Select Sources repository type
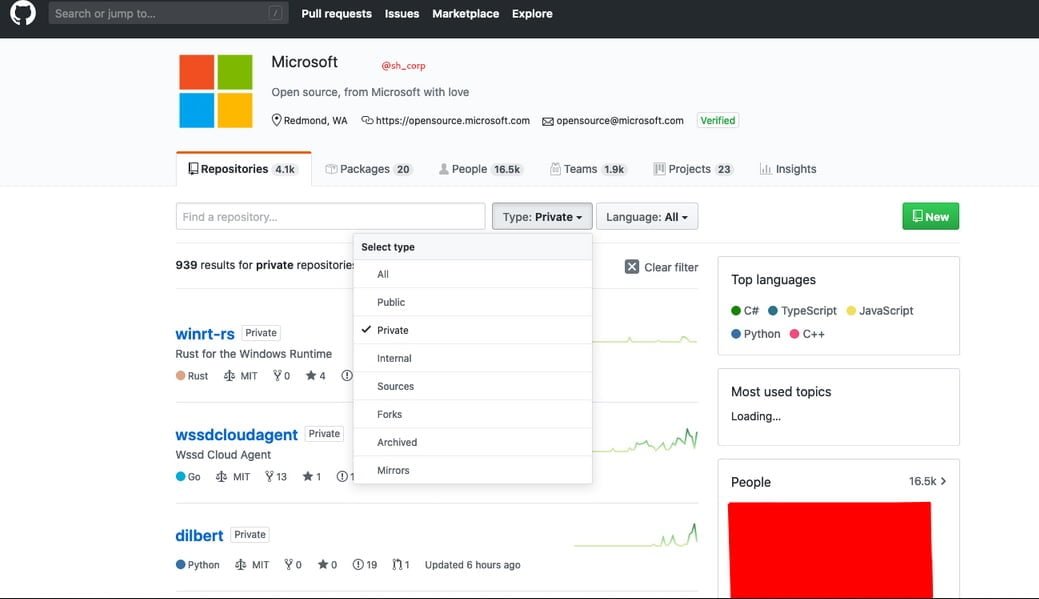The image size is (1039, 599). pos(472,386)
